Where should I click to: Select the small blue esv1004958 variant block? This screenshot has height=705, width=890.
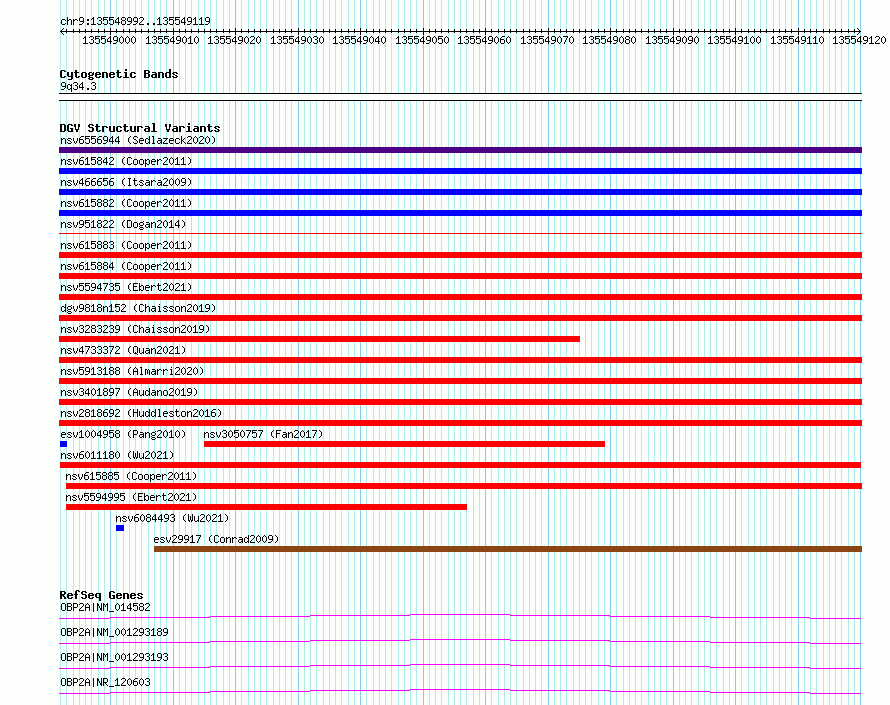click(64, 444)
